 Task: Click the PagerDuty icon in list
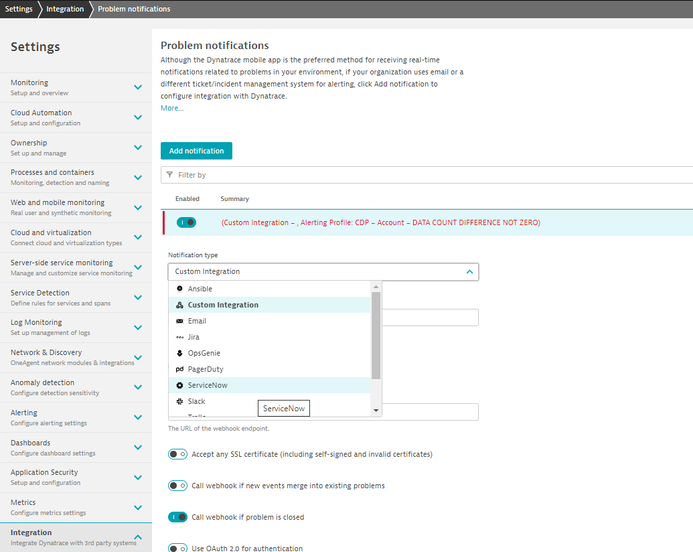coord(179,369)
